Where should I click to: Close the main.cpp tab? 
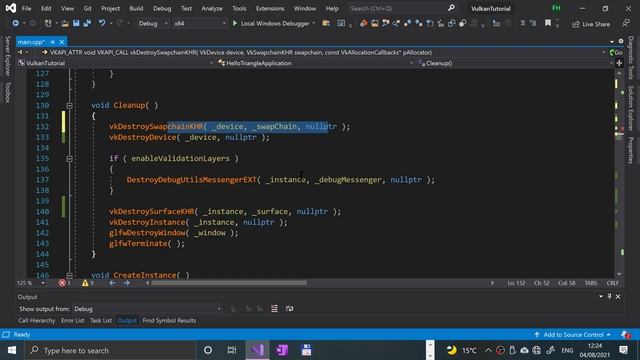click(x=62, y=42)
